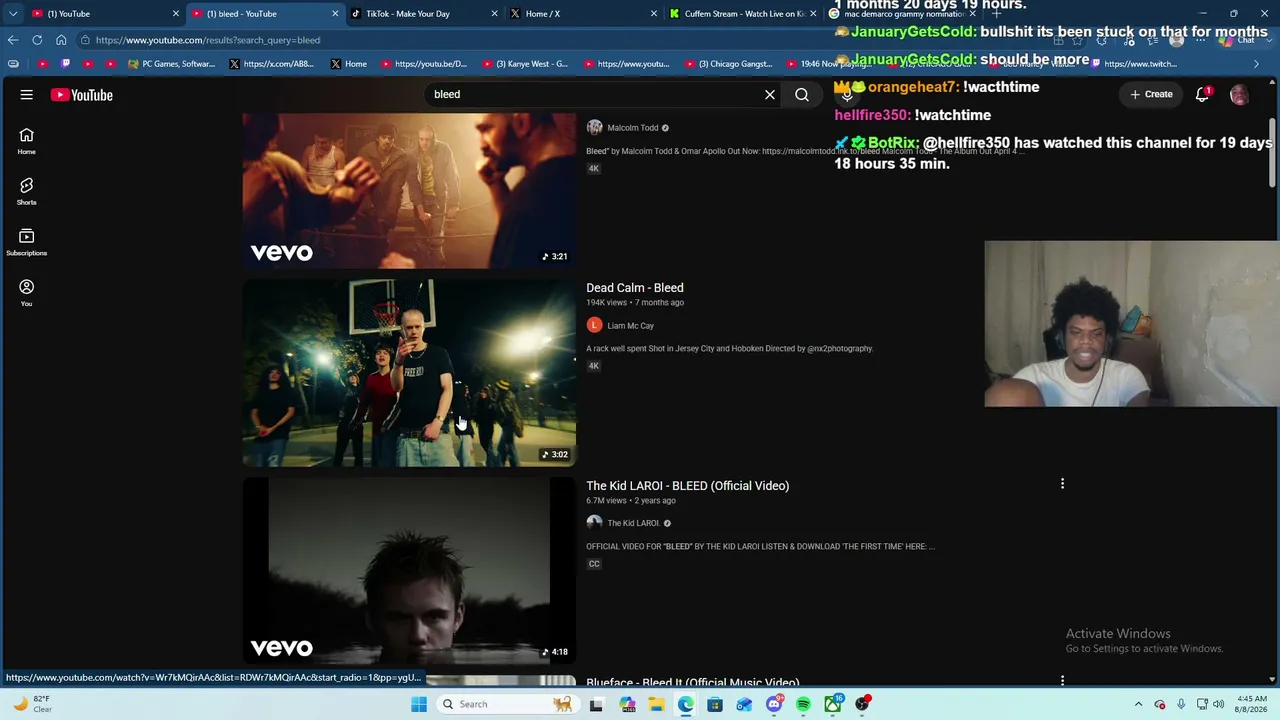Open the tab search dropdown arrow
Screen dimensions: 1280x720
pos(12,14)
